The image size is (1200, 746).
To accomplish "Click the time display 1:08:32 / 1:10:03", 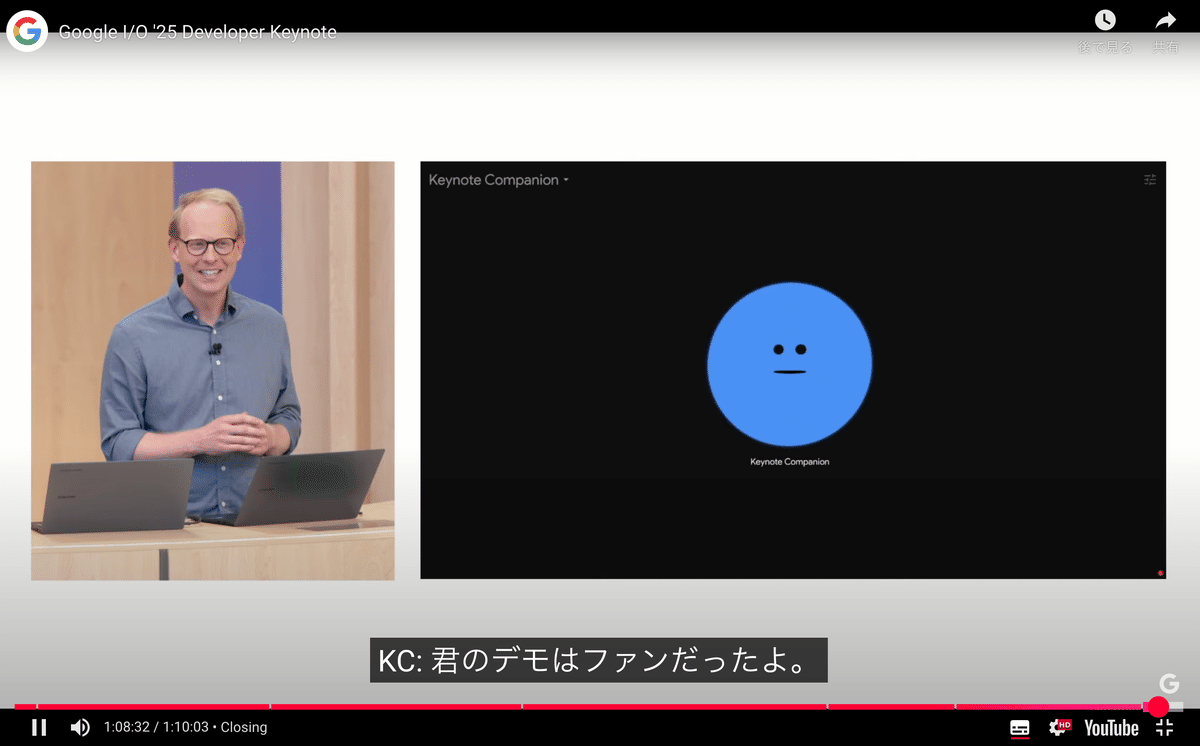I will 156,727.
